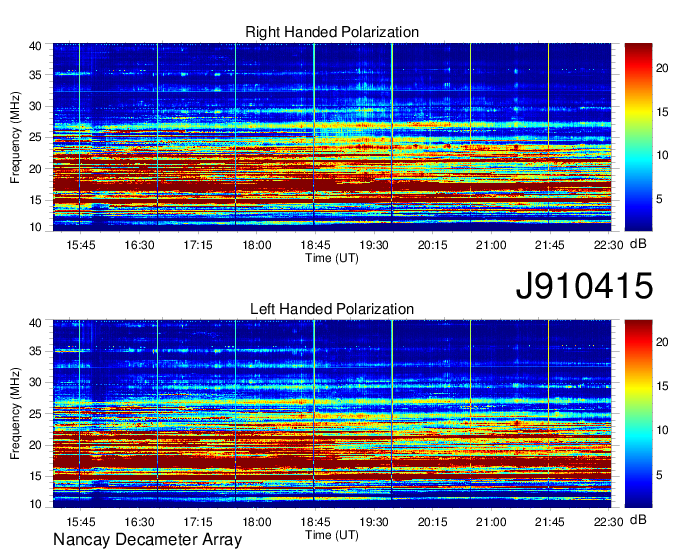Click the 18:00 tick on Right Handed plot
680x552 pixels.
[257, 245]
